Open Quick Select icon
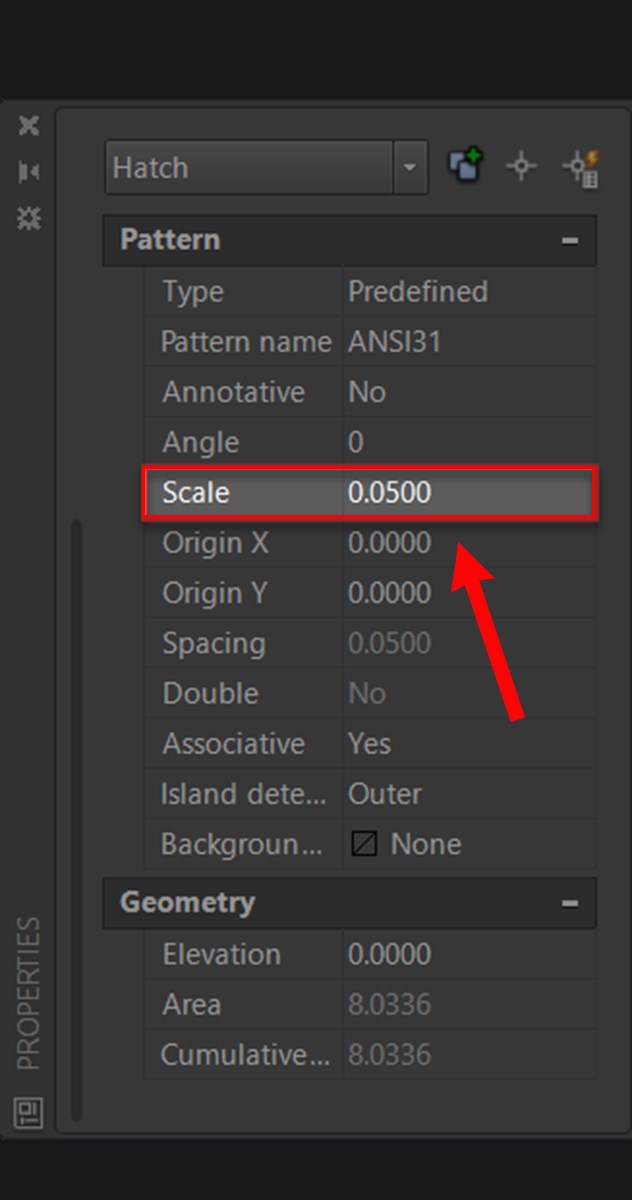The height and width of the screenshot is (1200, 632). tap(579, 167)
